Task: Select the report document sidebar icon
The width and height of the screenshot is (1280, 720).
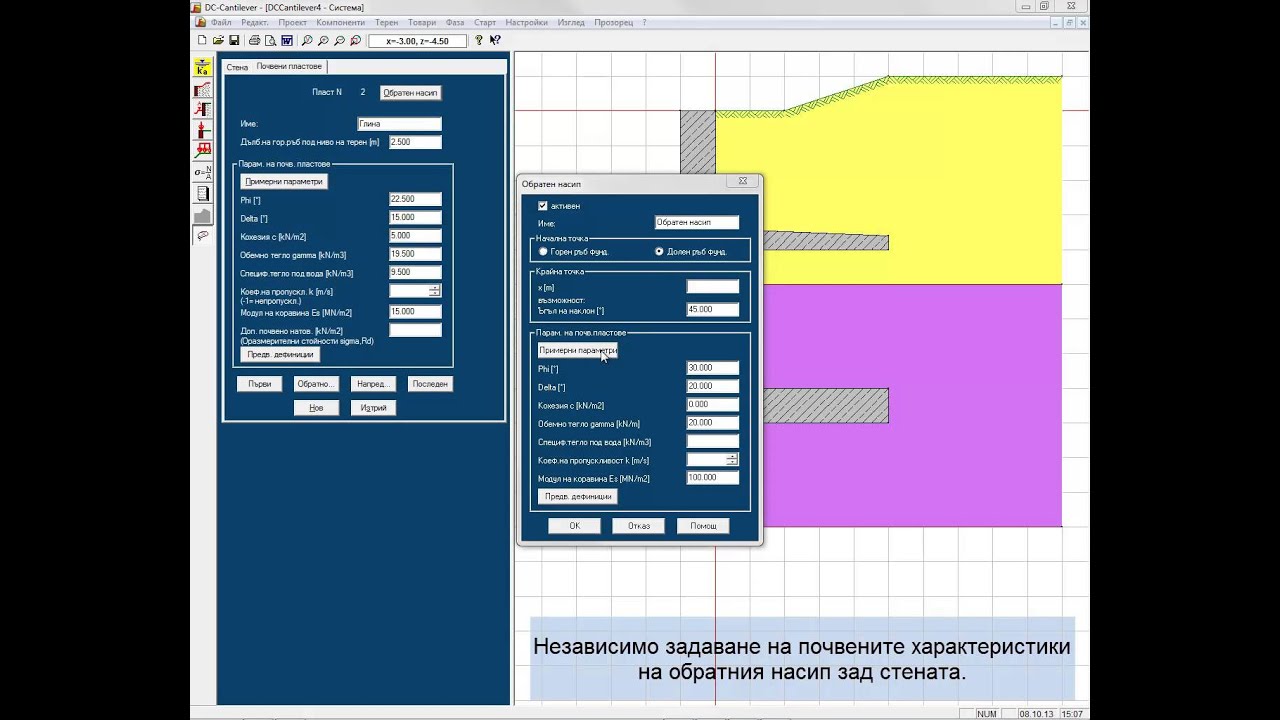Action: 203,194
